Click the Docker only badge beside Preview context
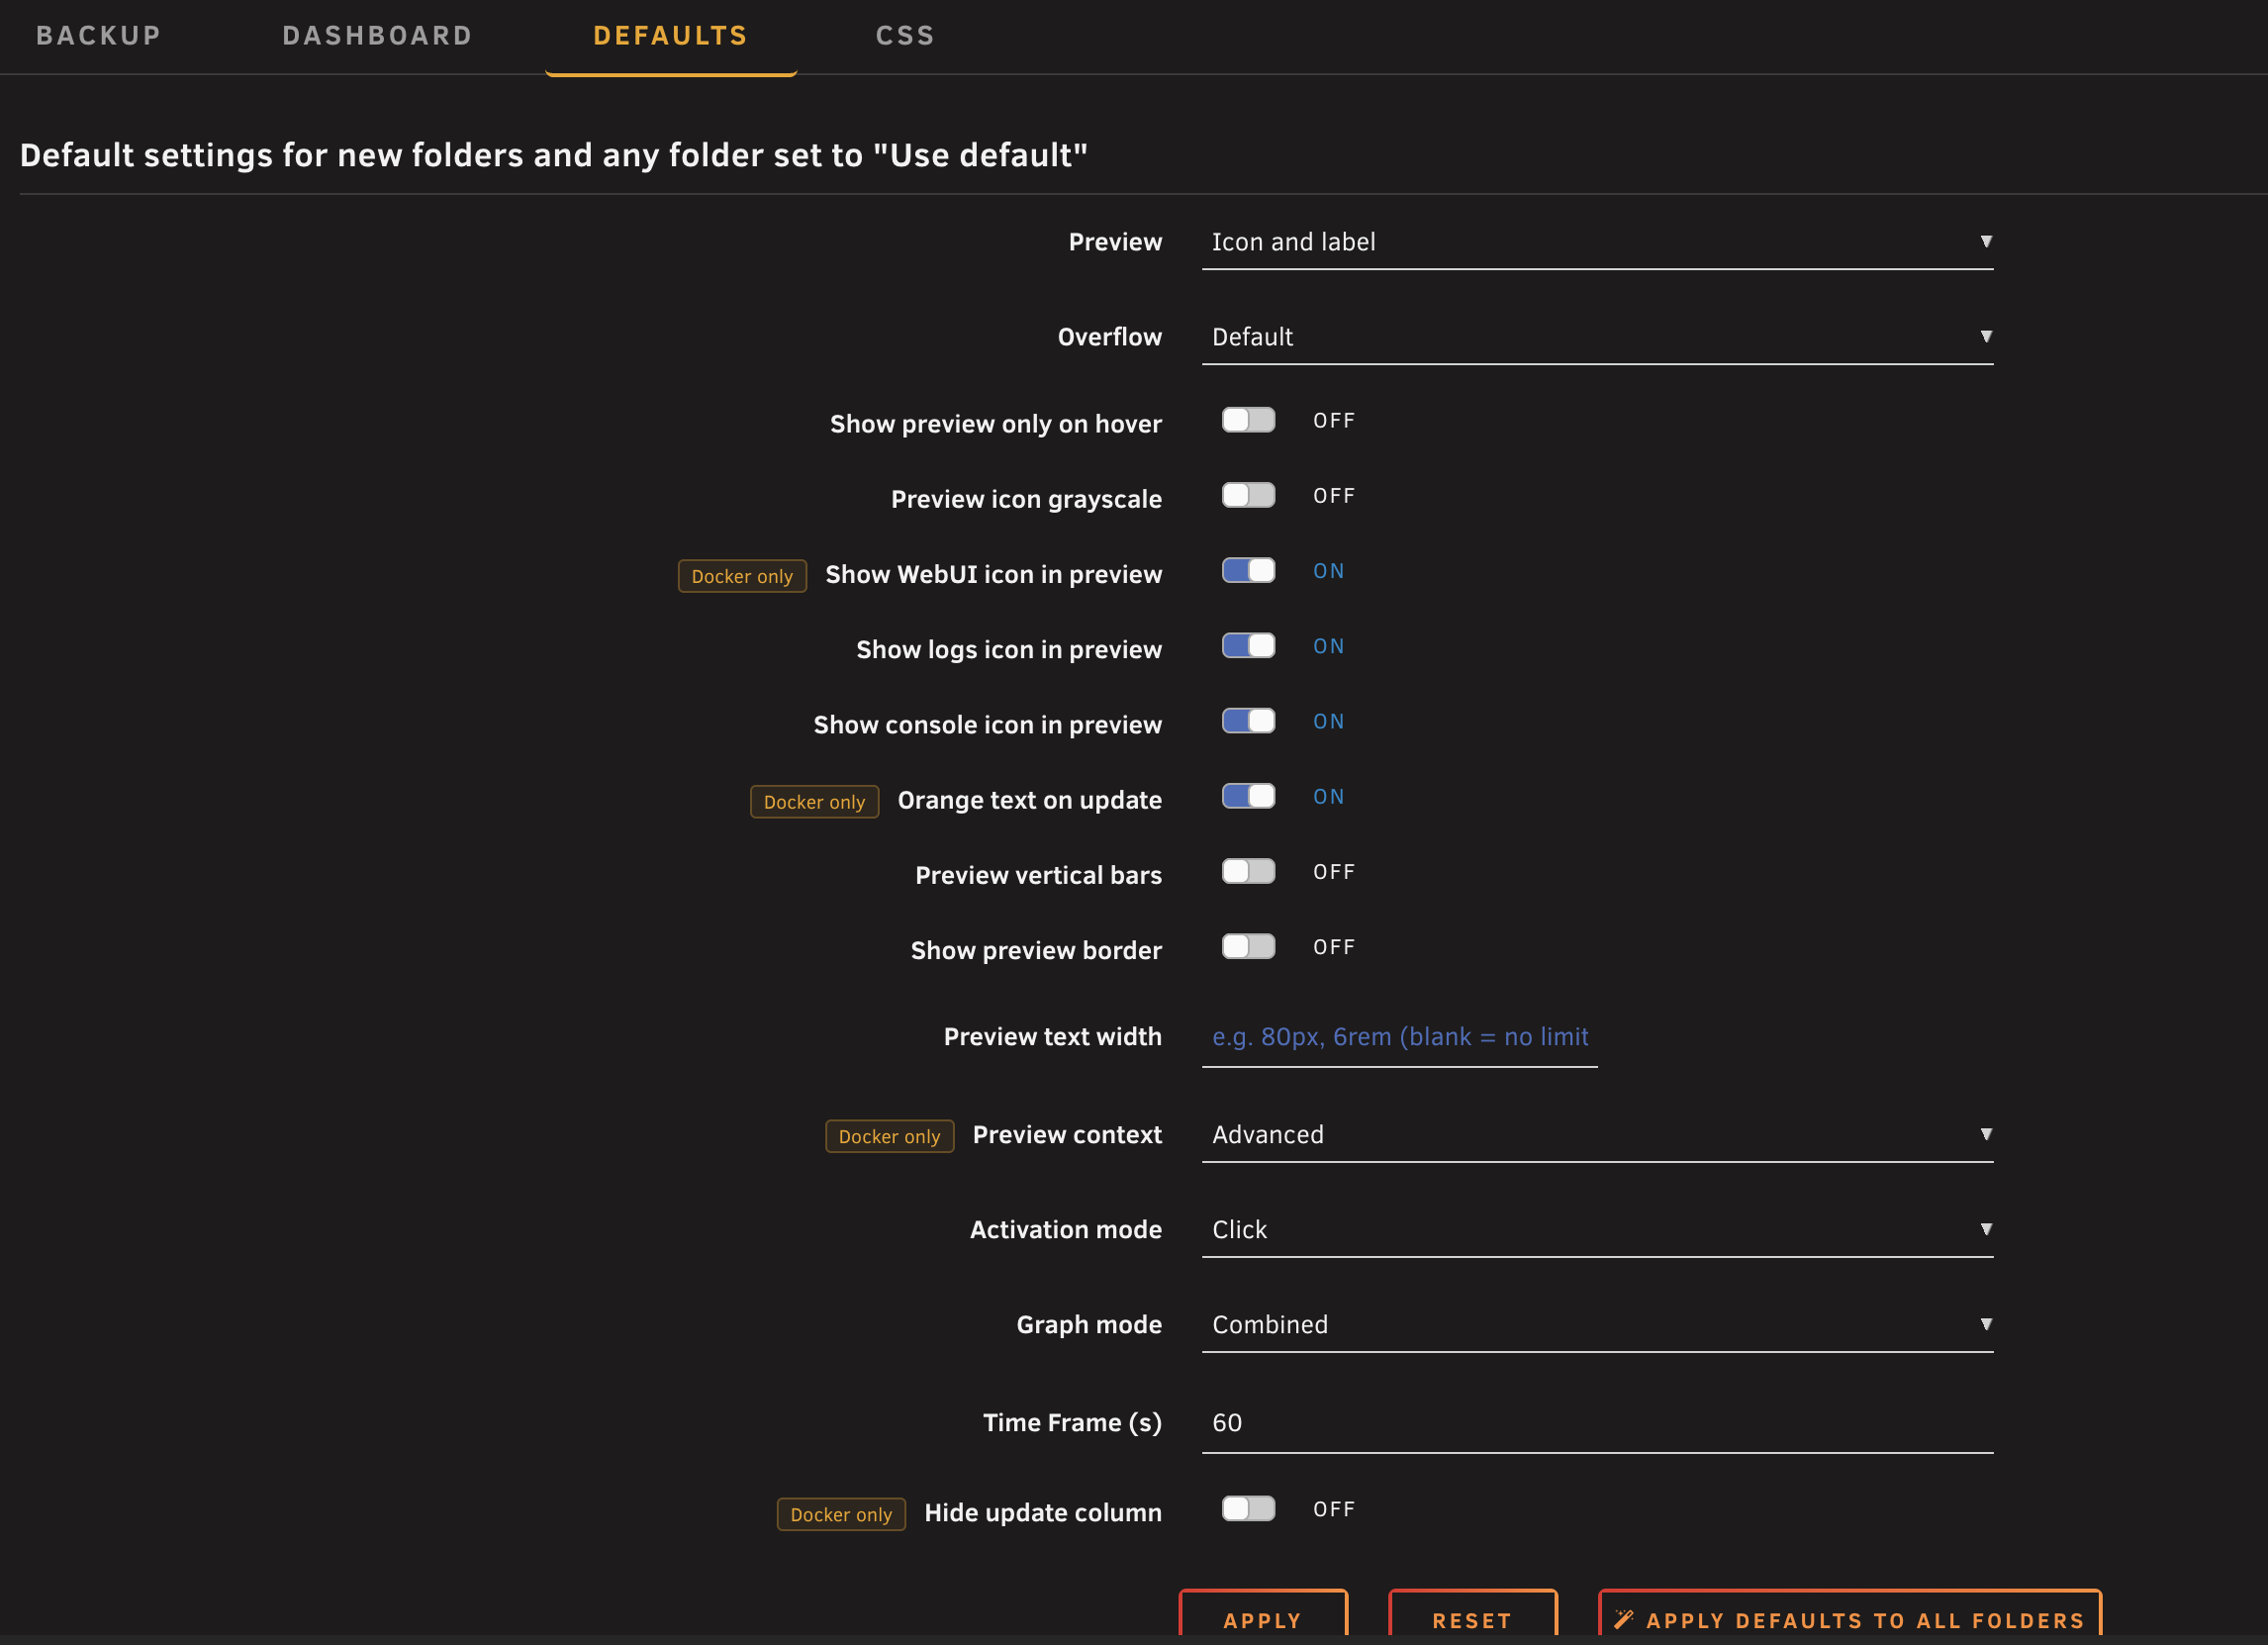Image resolution: width=2268 pixels, height=1645 pixels. pos(889,1136)
